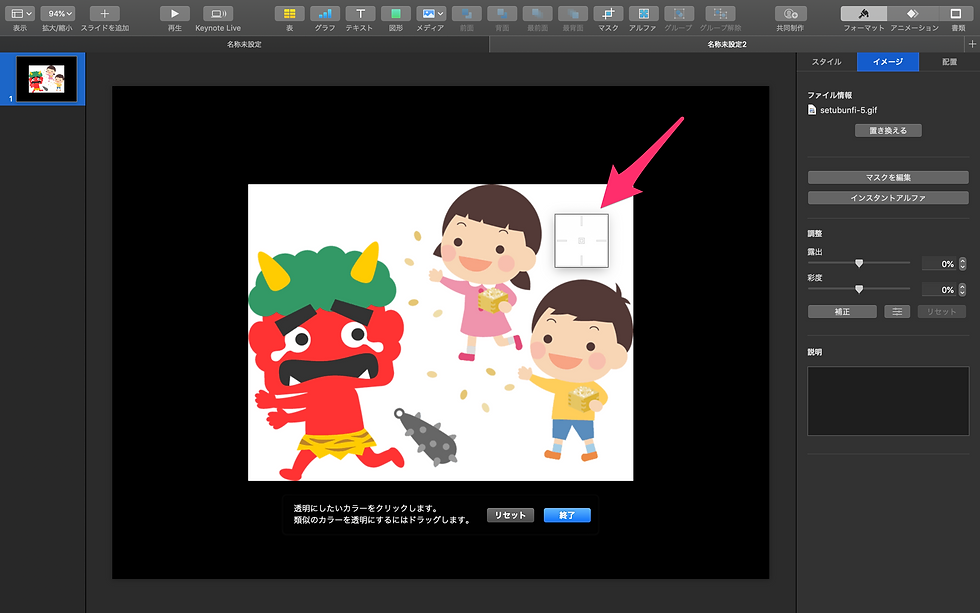Click the 彩度 saturation slider handle
This screenshot has height=613, width=980.
point(858,289)
